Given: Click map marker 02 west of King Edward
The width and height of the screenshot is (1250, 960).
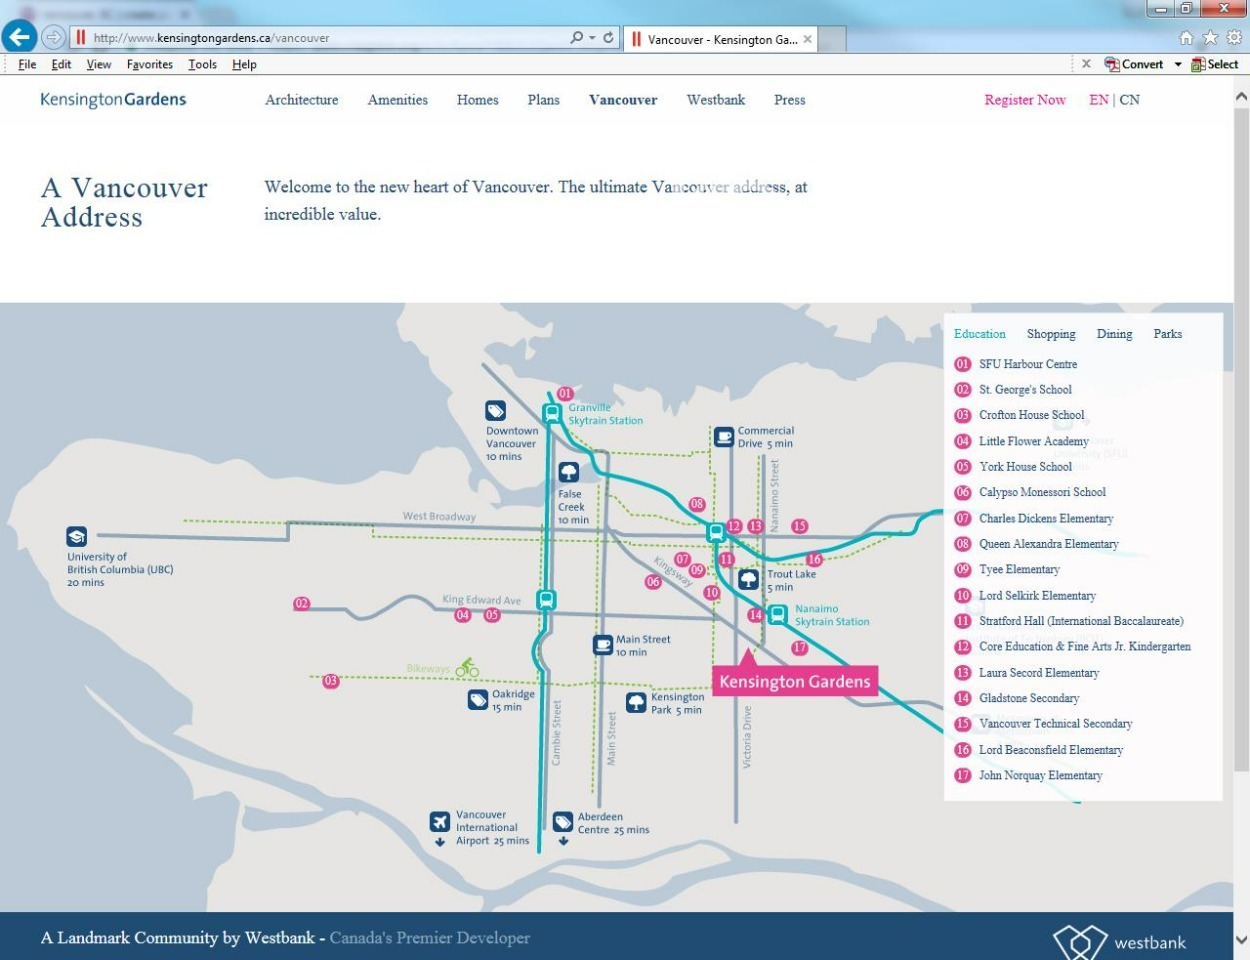Looking at the screenshot, I should [x=301, y=604].
